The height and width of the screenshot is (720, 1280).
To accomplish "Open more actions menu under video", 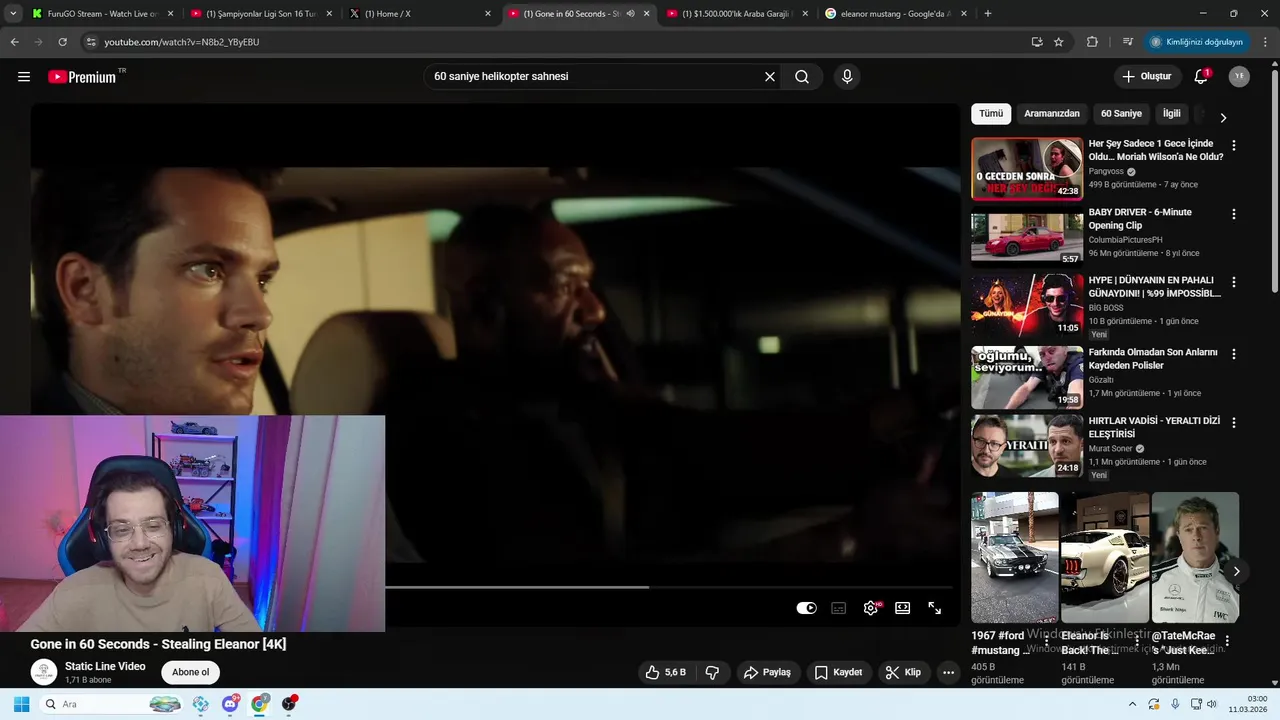I will 949,673.
